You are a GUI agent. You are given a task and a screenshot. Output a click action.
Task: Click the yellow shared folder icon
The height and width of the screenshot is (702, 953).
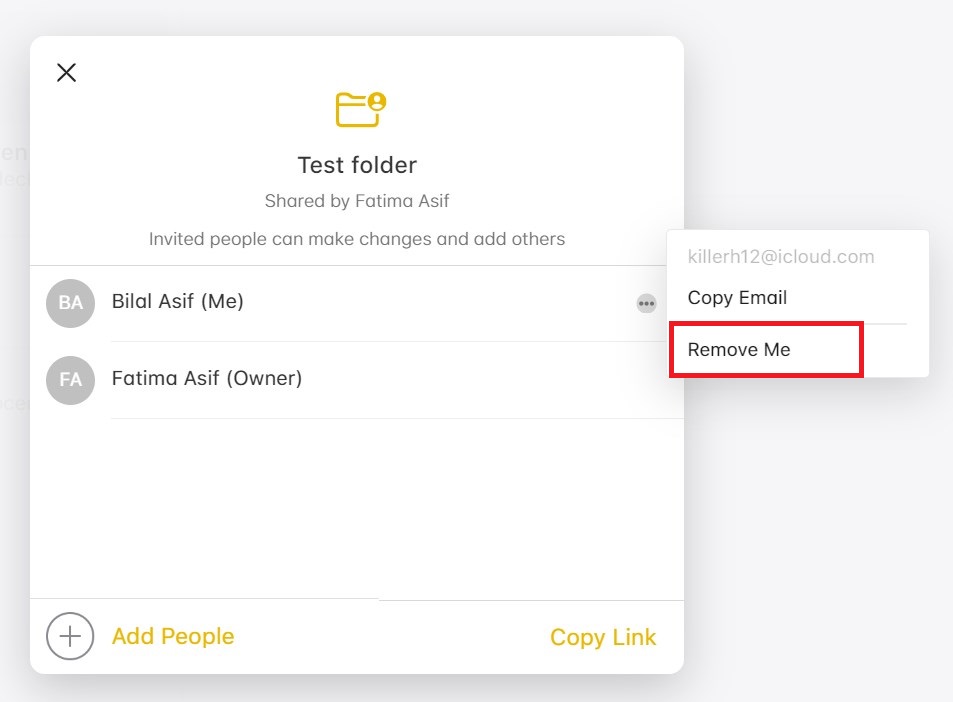pyautogui.click(x=357, y=110)
